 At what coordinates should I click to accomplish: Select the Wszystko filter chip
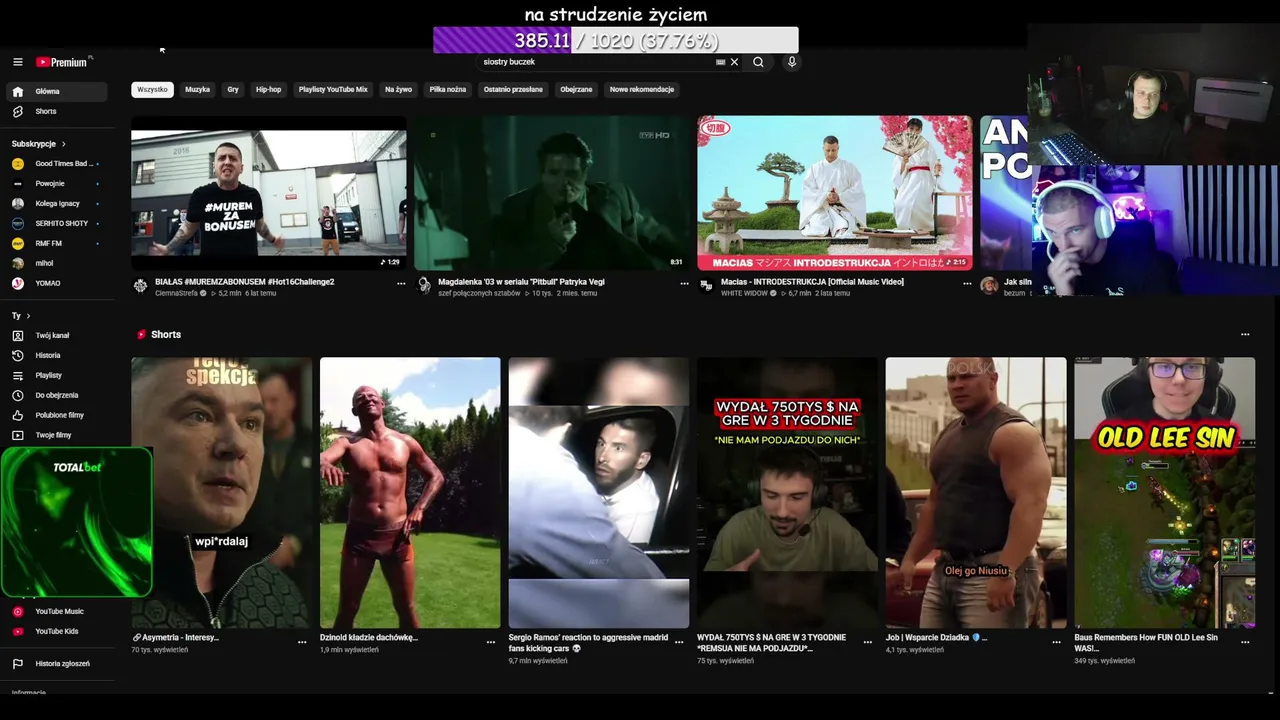point(152,89)
